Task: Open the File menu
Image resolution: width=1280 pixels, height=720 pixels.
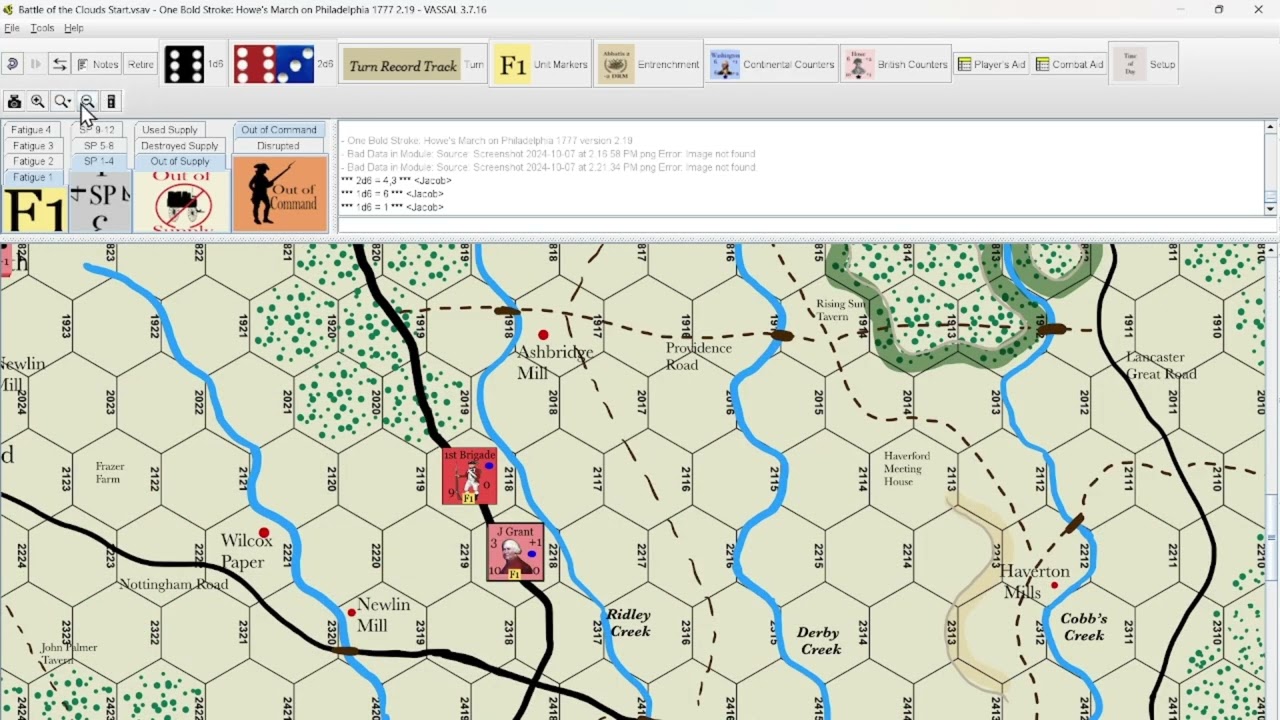Action: point(11,28)
